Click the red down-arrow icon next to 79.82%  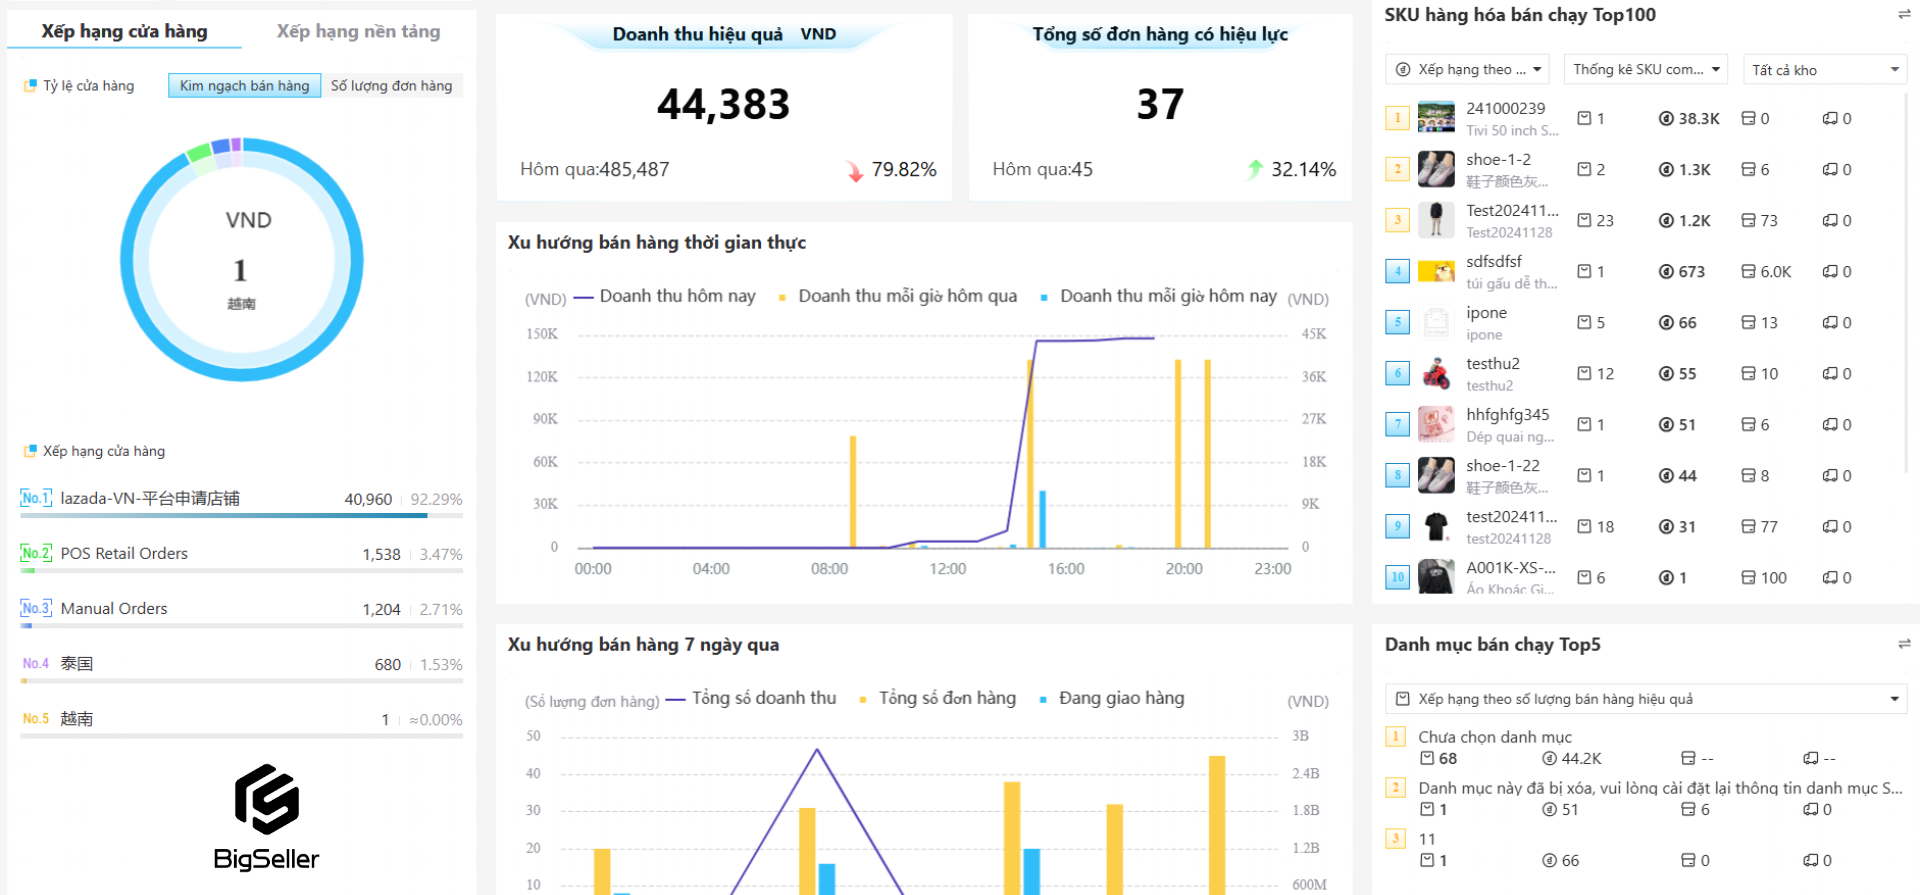(x=855, y=171)
